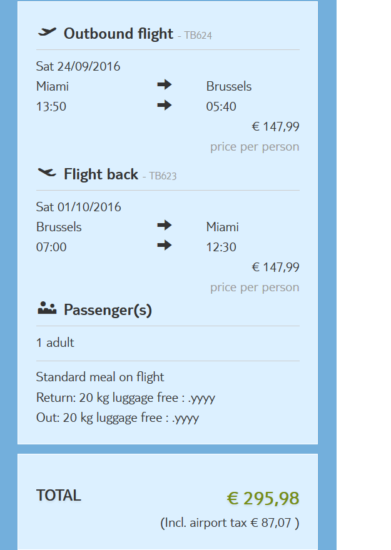Click the outbound flight airplane icon

47,32
